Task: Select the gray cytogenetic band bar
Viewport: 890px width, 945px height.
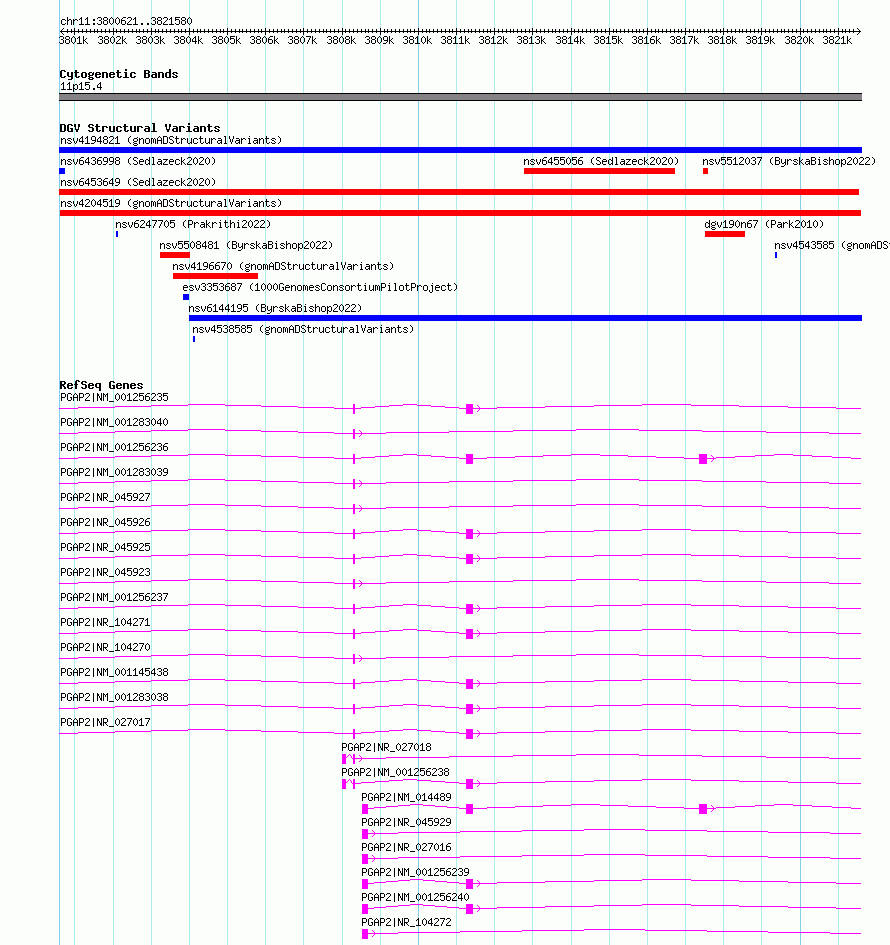Action: coord(460,97)
